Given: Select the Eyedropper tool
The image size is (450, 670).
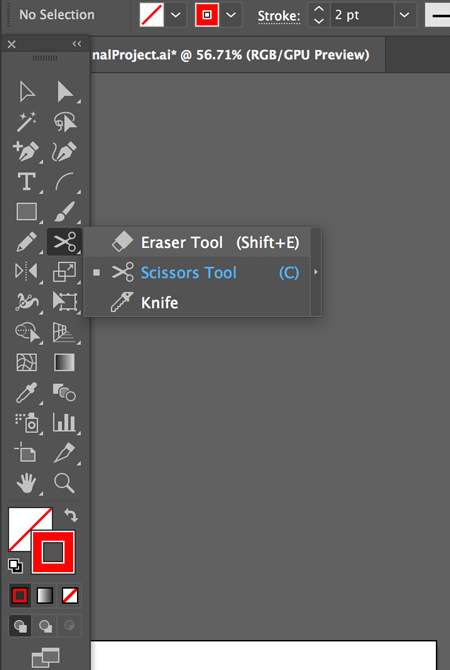Looking at the screenshot, I should (26, 392).
